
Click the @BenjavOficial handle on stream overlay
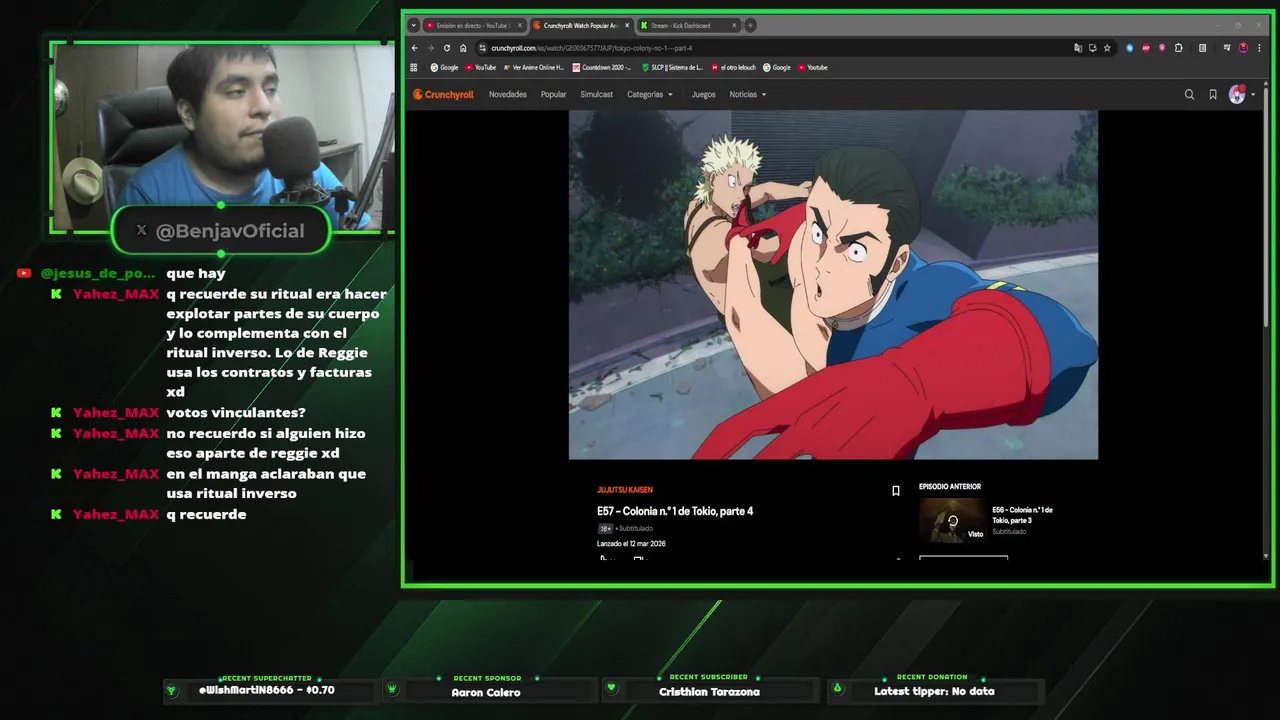click(x=230, y=231)
